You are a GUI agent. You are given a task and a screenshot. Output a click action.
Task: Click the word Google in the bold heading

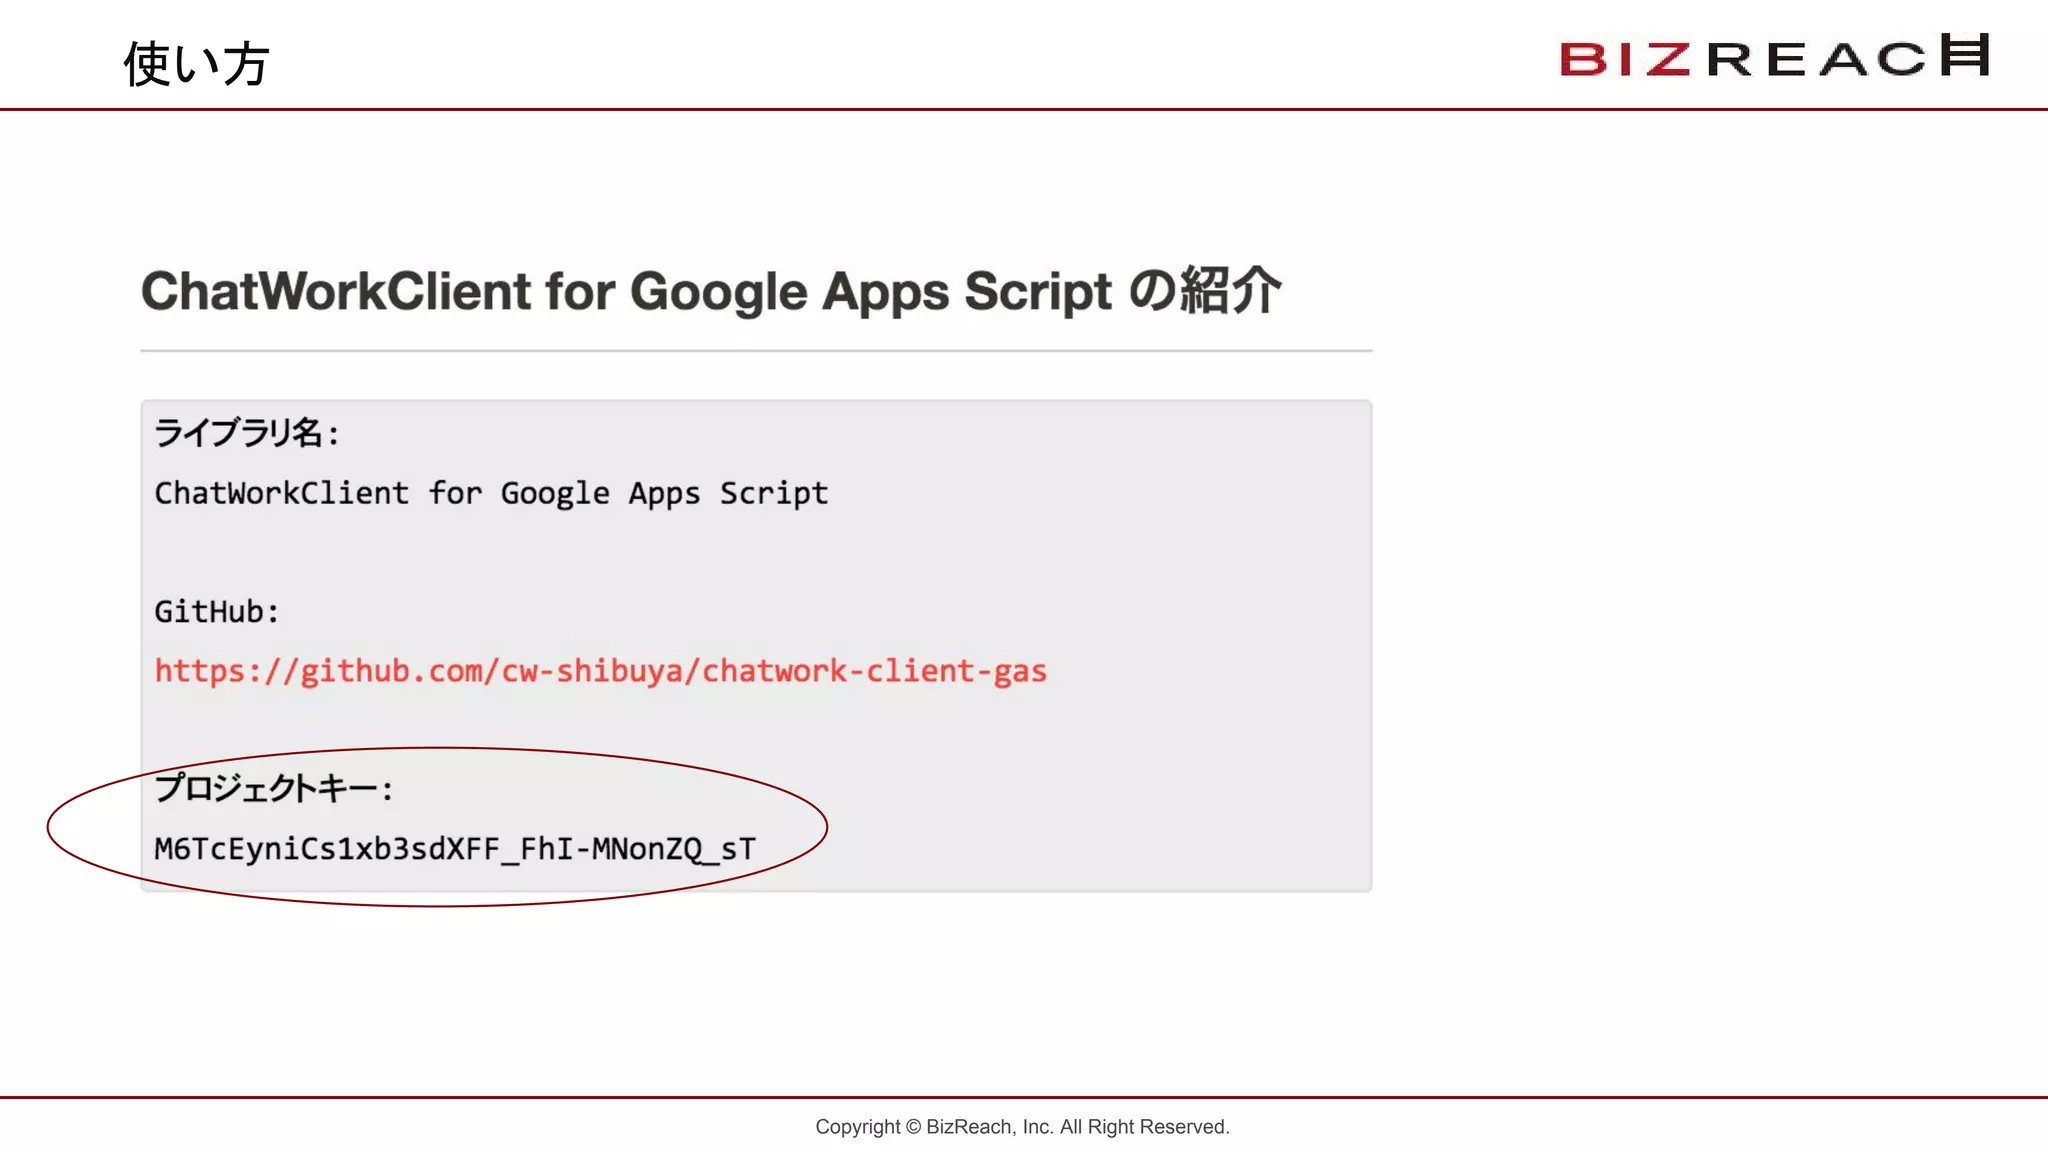[x=718, y=292]
